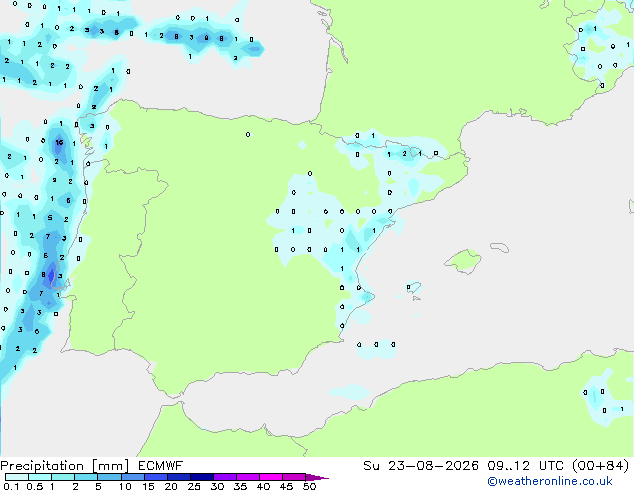Click the legend label '20'
The height and width of the screenshot is (490, 634).
pos(171,486)
